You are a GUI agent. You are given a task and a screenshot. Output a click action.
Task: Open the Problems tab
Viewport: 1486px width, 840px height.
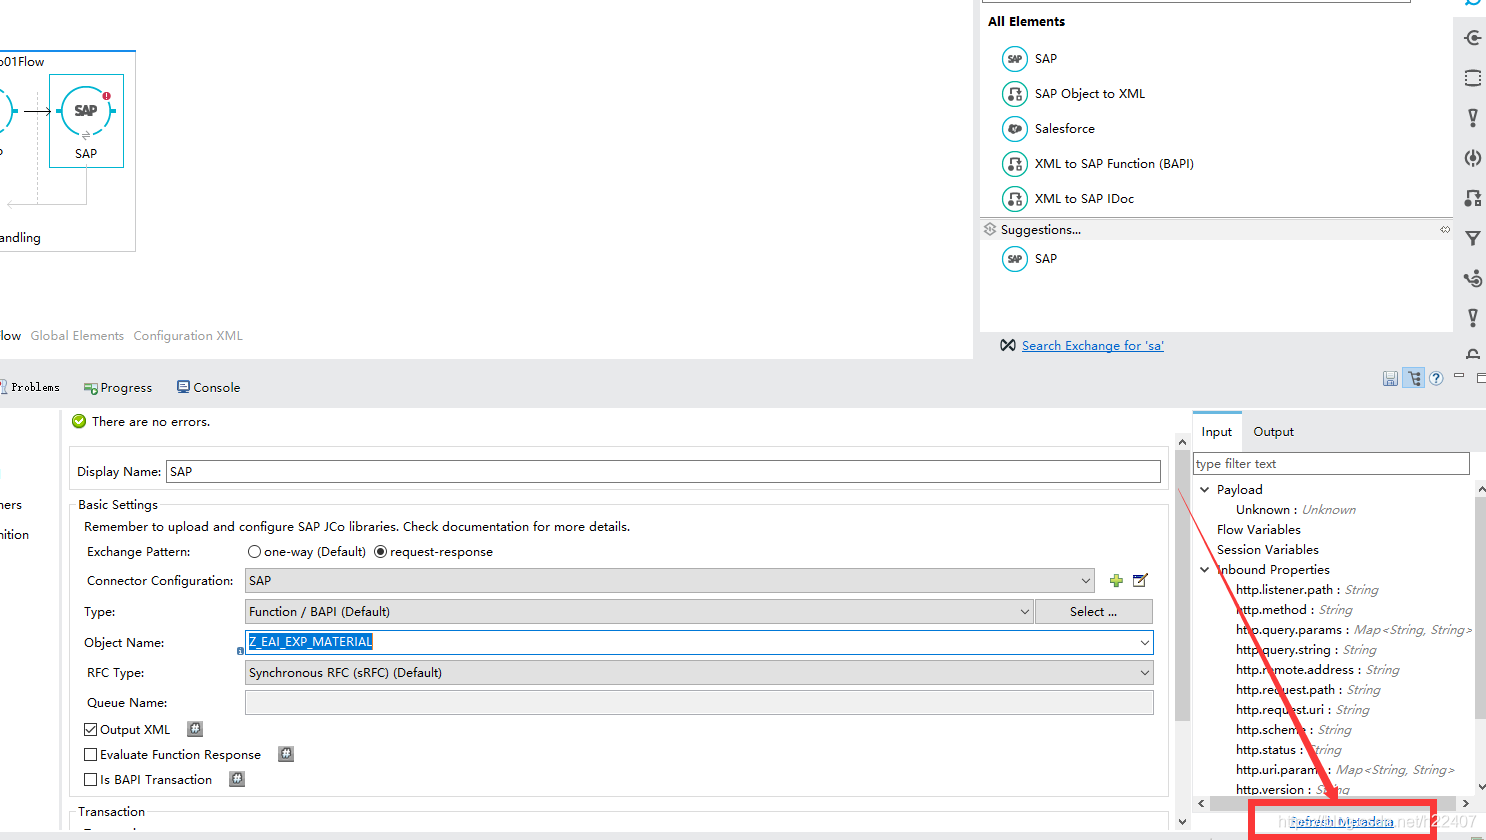(x=30, y=388)
